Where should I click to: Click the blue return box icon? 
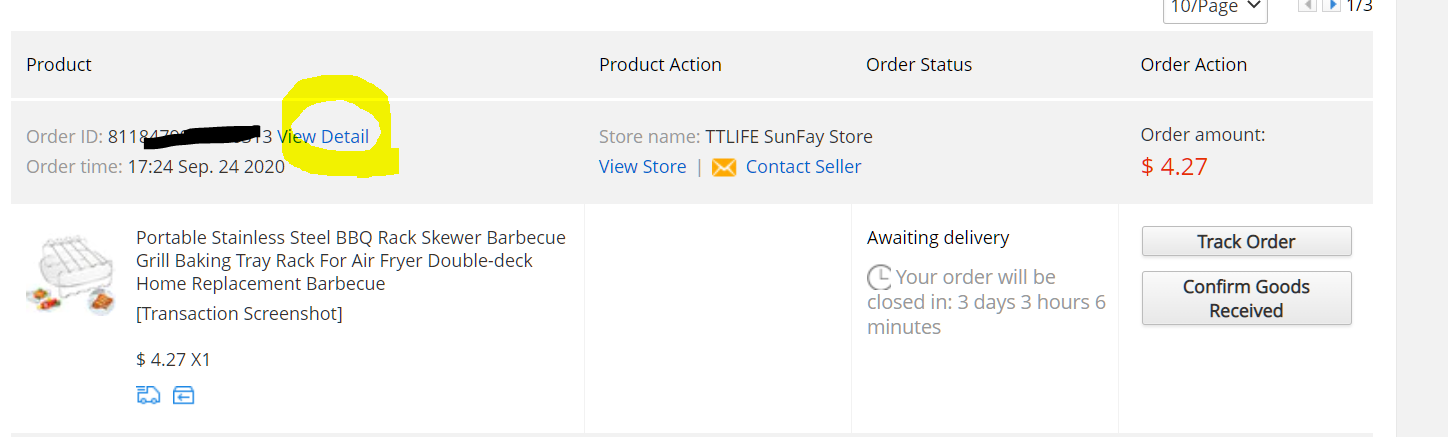(183, 395)
